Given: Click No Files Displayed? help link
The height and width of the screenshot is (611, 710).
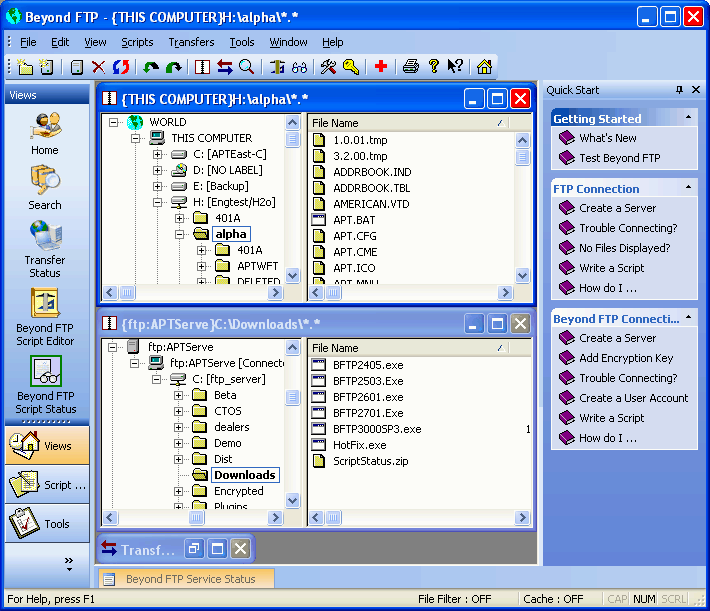Looking at the screenshot, I should click(624, 248).
